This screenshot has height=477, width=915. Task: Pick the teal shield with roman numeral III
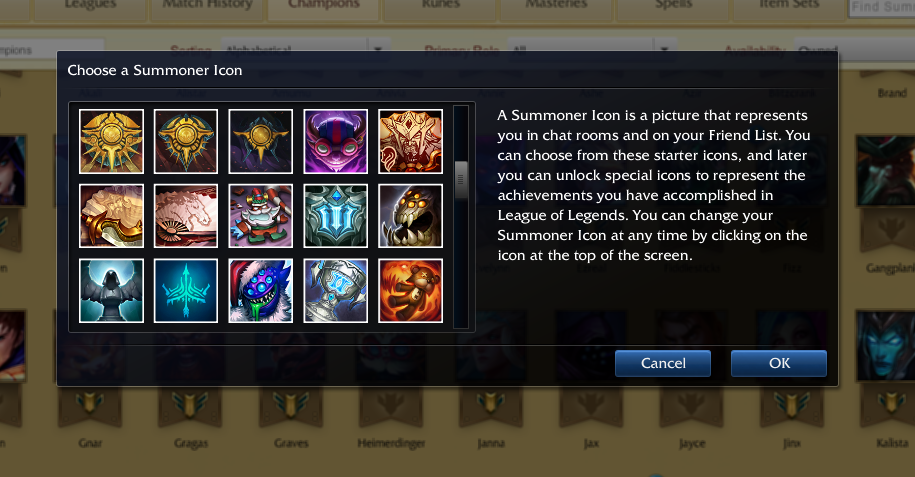point(336,216)
